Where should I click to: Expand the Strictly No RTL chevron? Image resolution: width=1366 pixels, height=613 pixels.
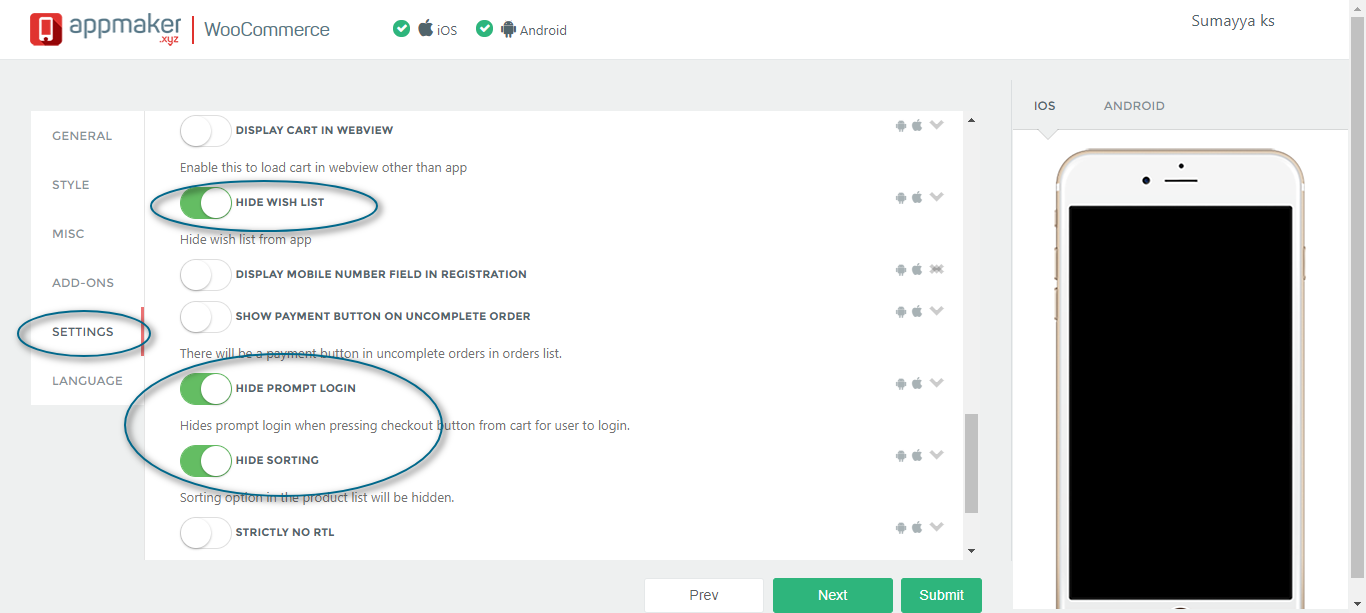click(937, 528)
